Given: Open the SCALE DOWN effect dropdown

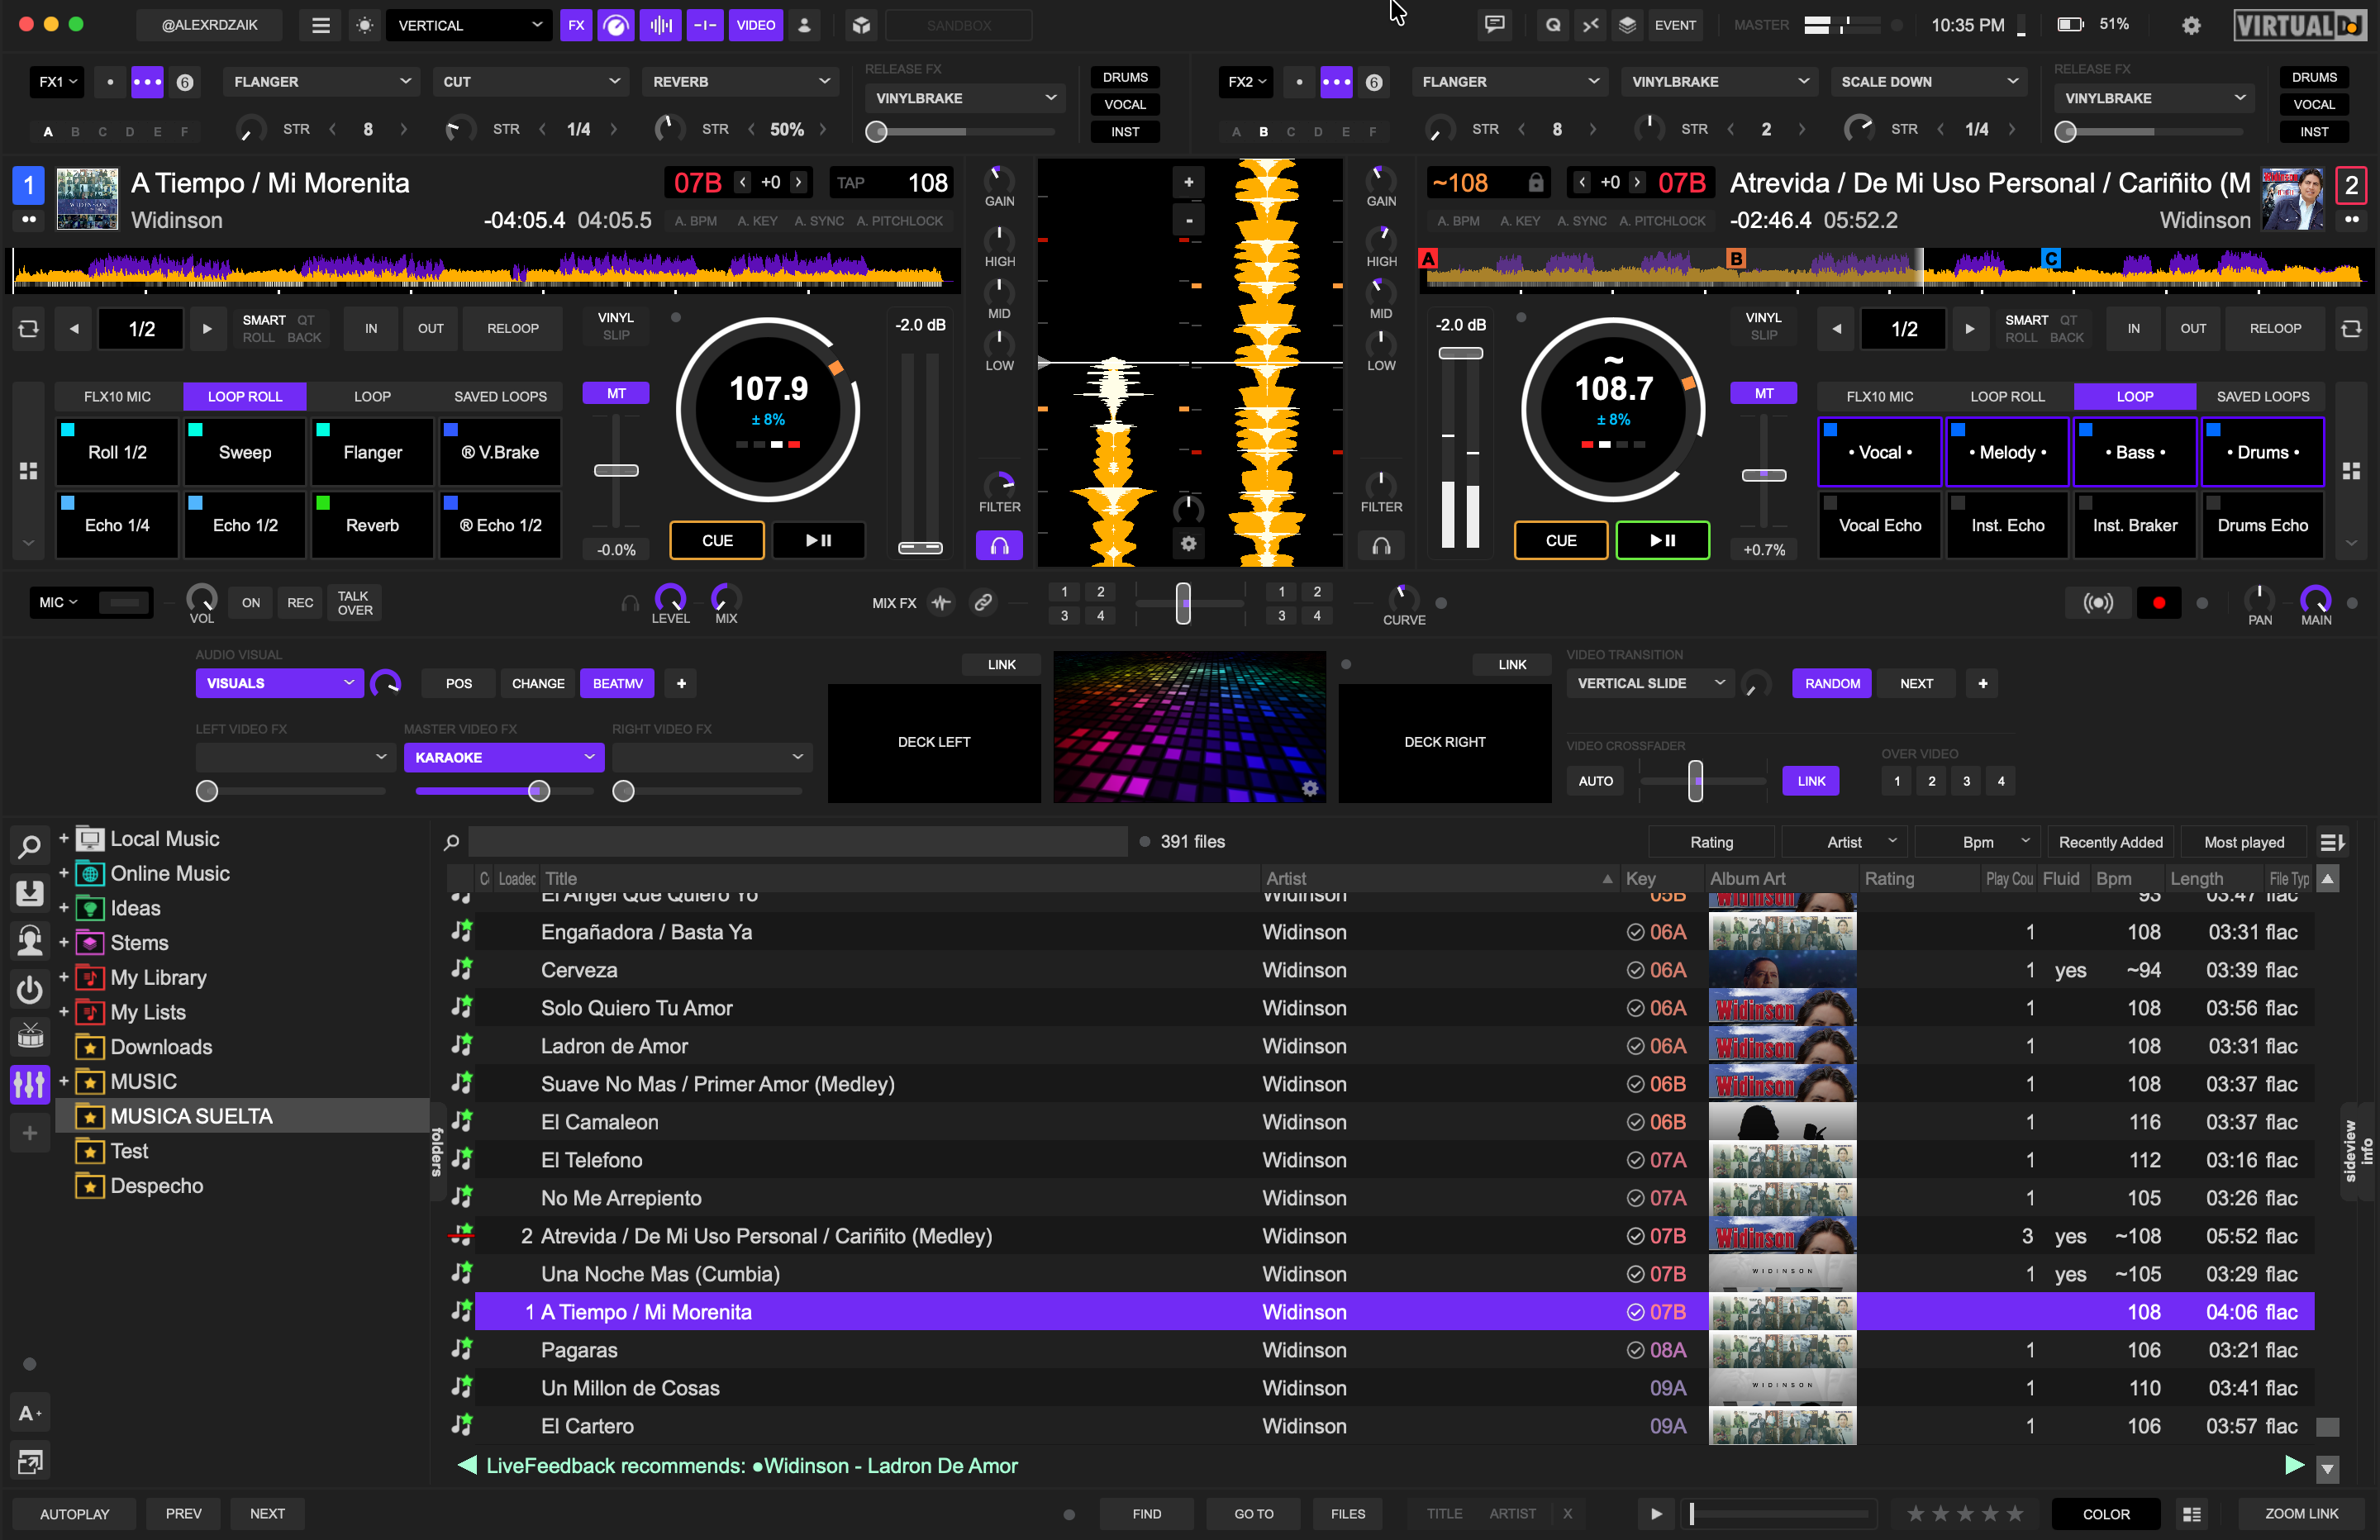Looking at the screenshot, I should pyautogui.click(x=1928, y=82).
